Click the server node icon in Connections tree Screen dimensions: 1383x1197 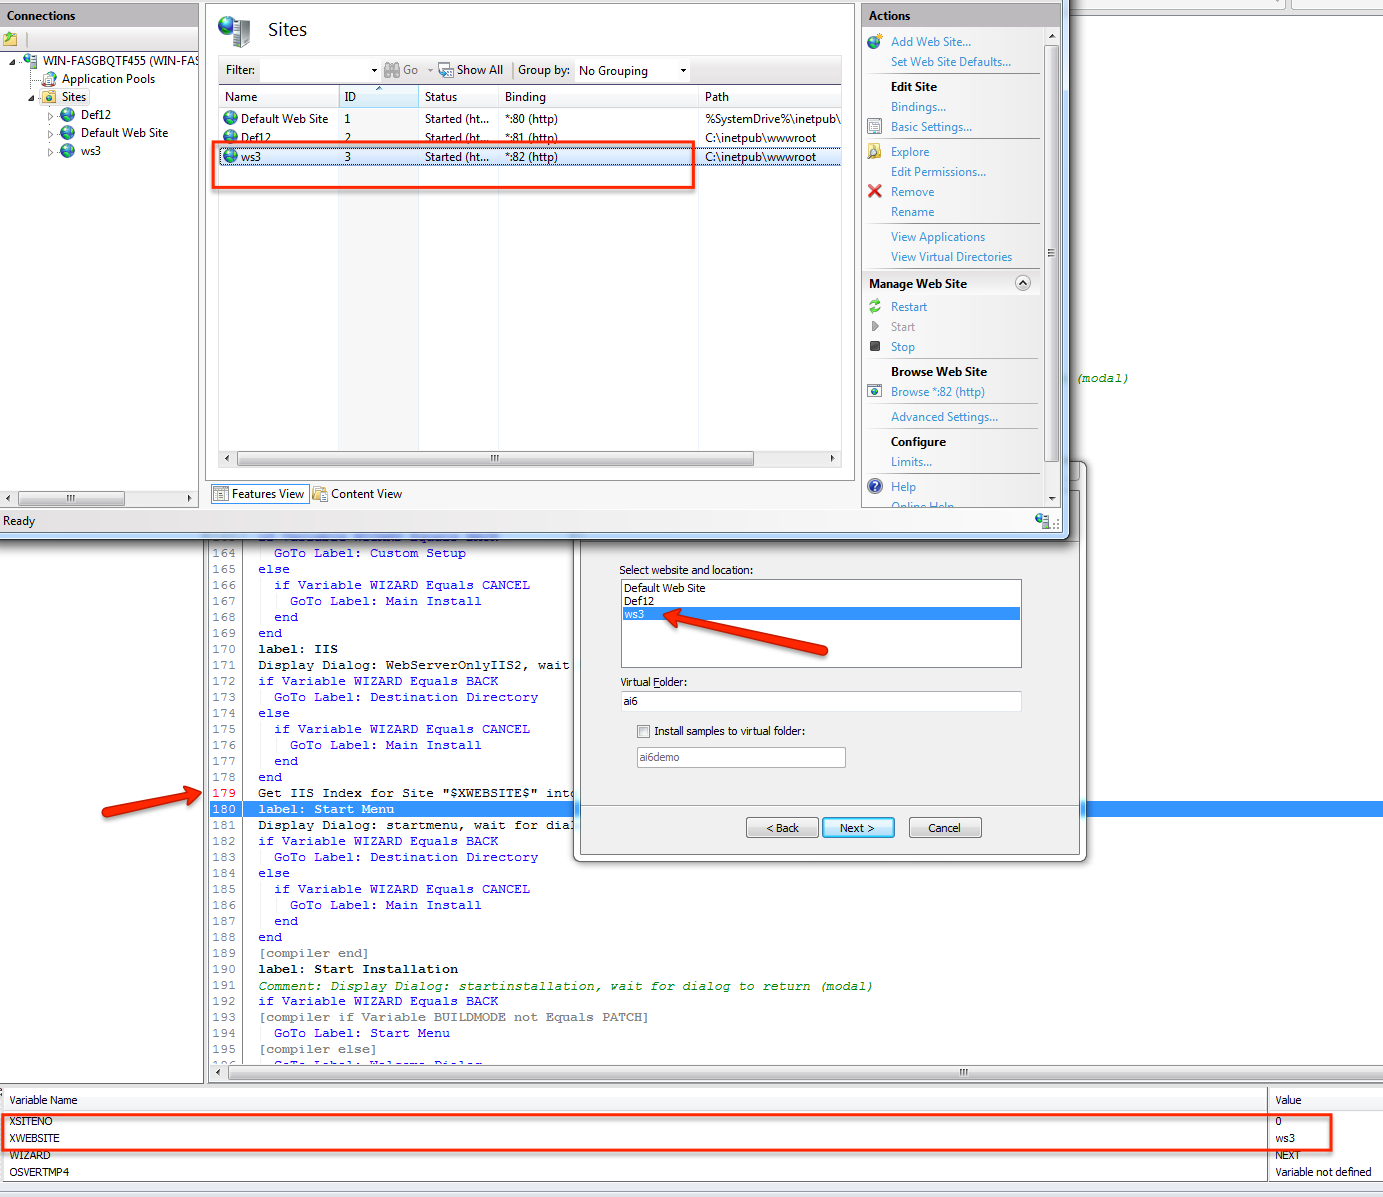click(30, 60)
